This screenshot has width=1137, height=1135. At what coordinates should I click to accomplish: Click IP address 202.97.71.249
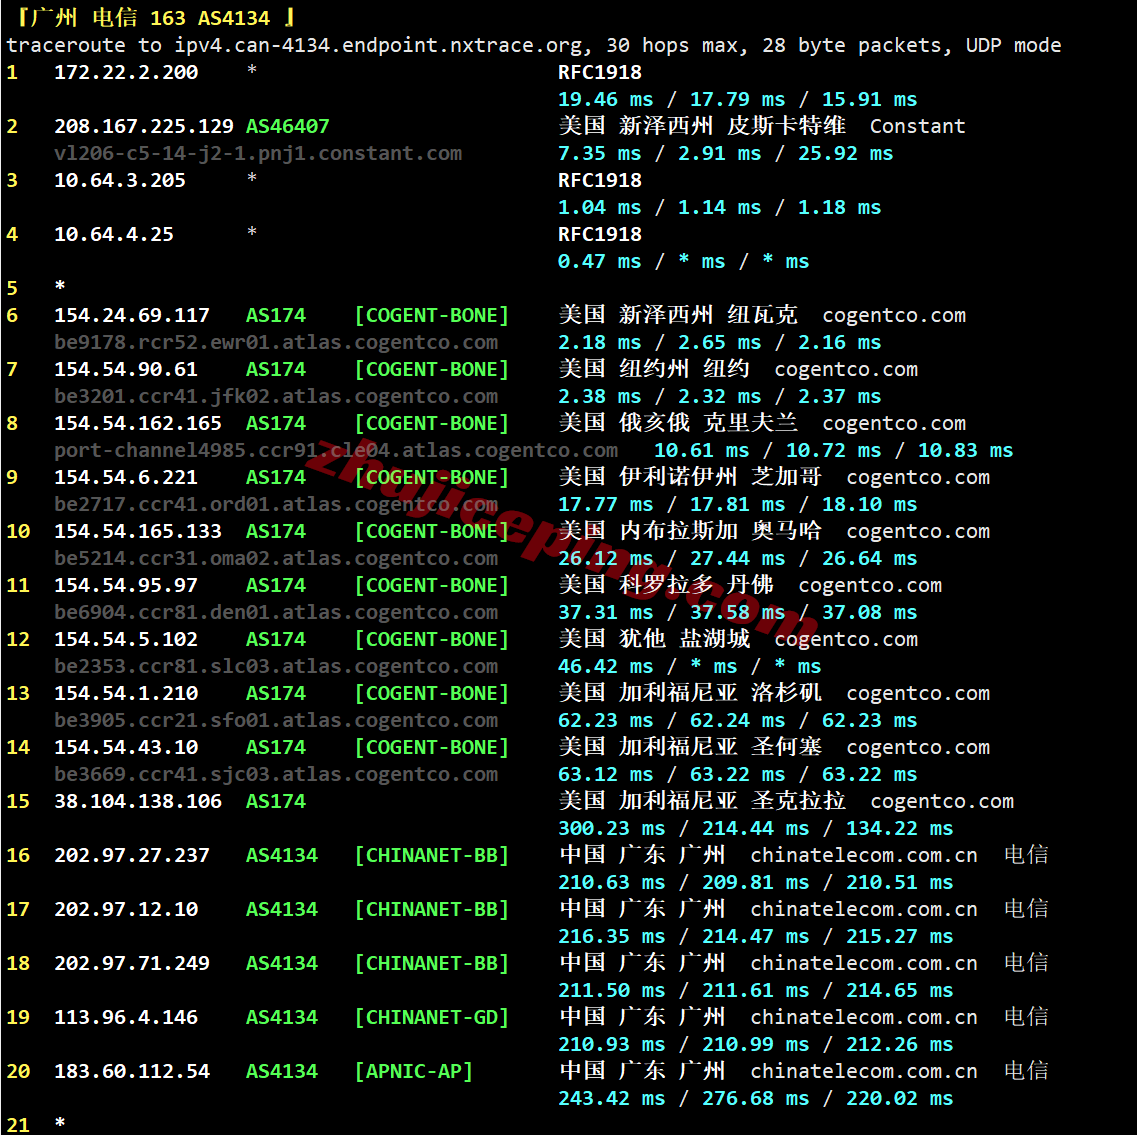131,964
